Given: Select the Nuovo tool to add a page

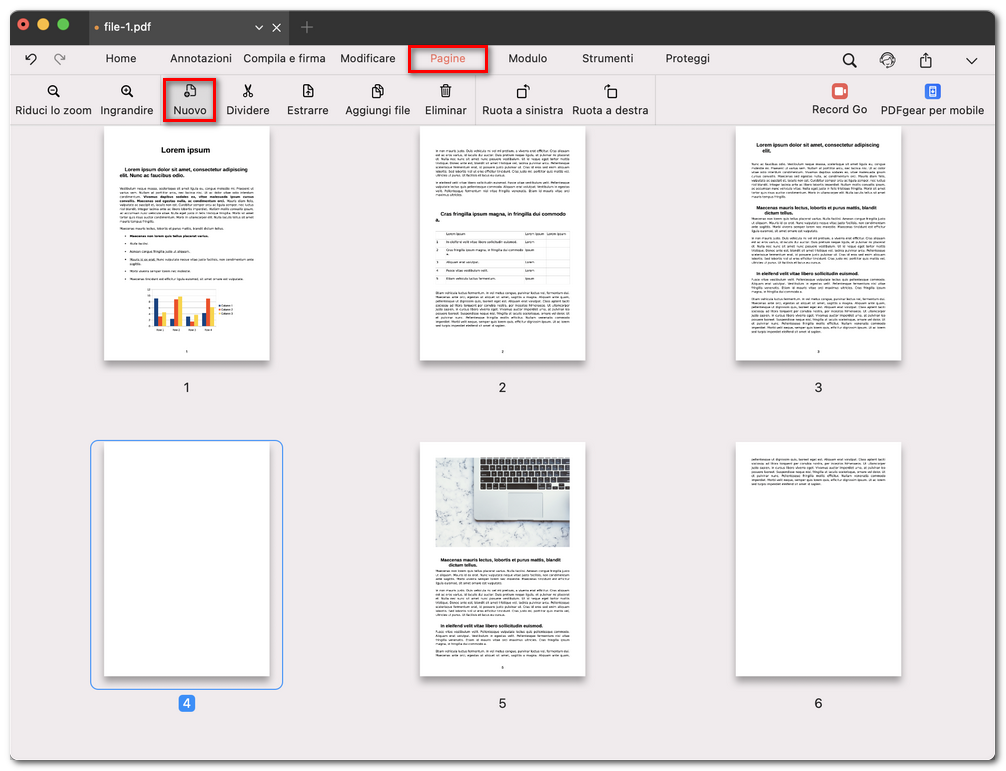Looking at the screenshot, I should [x=189, y=99].
